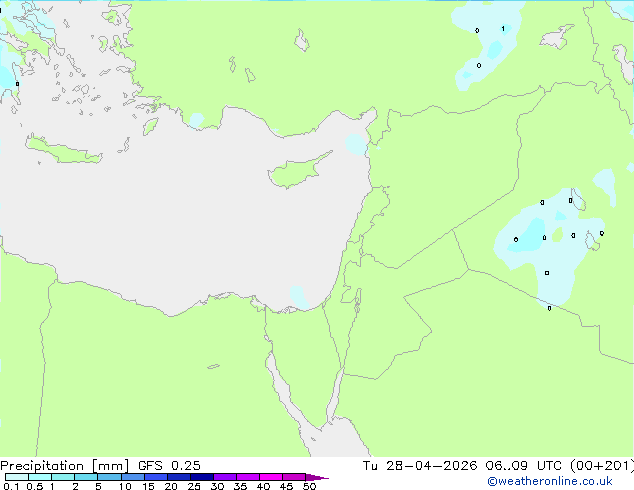
Task: Click the over-50 arrow tip of legend
Action: point(317,477)
